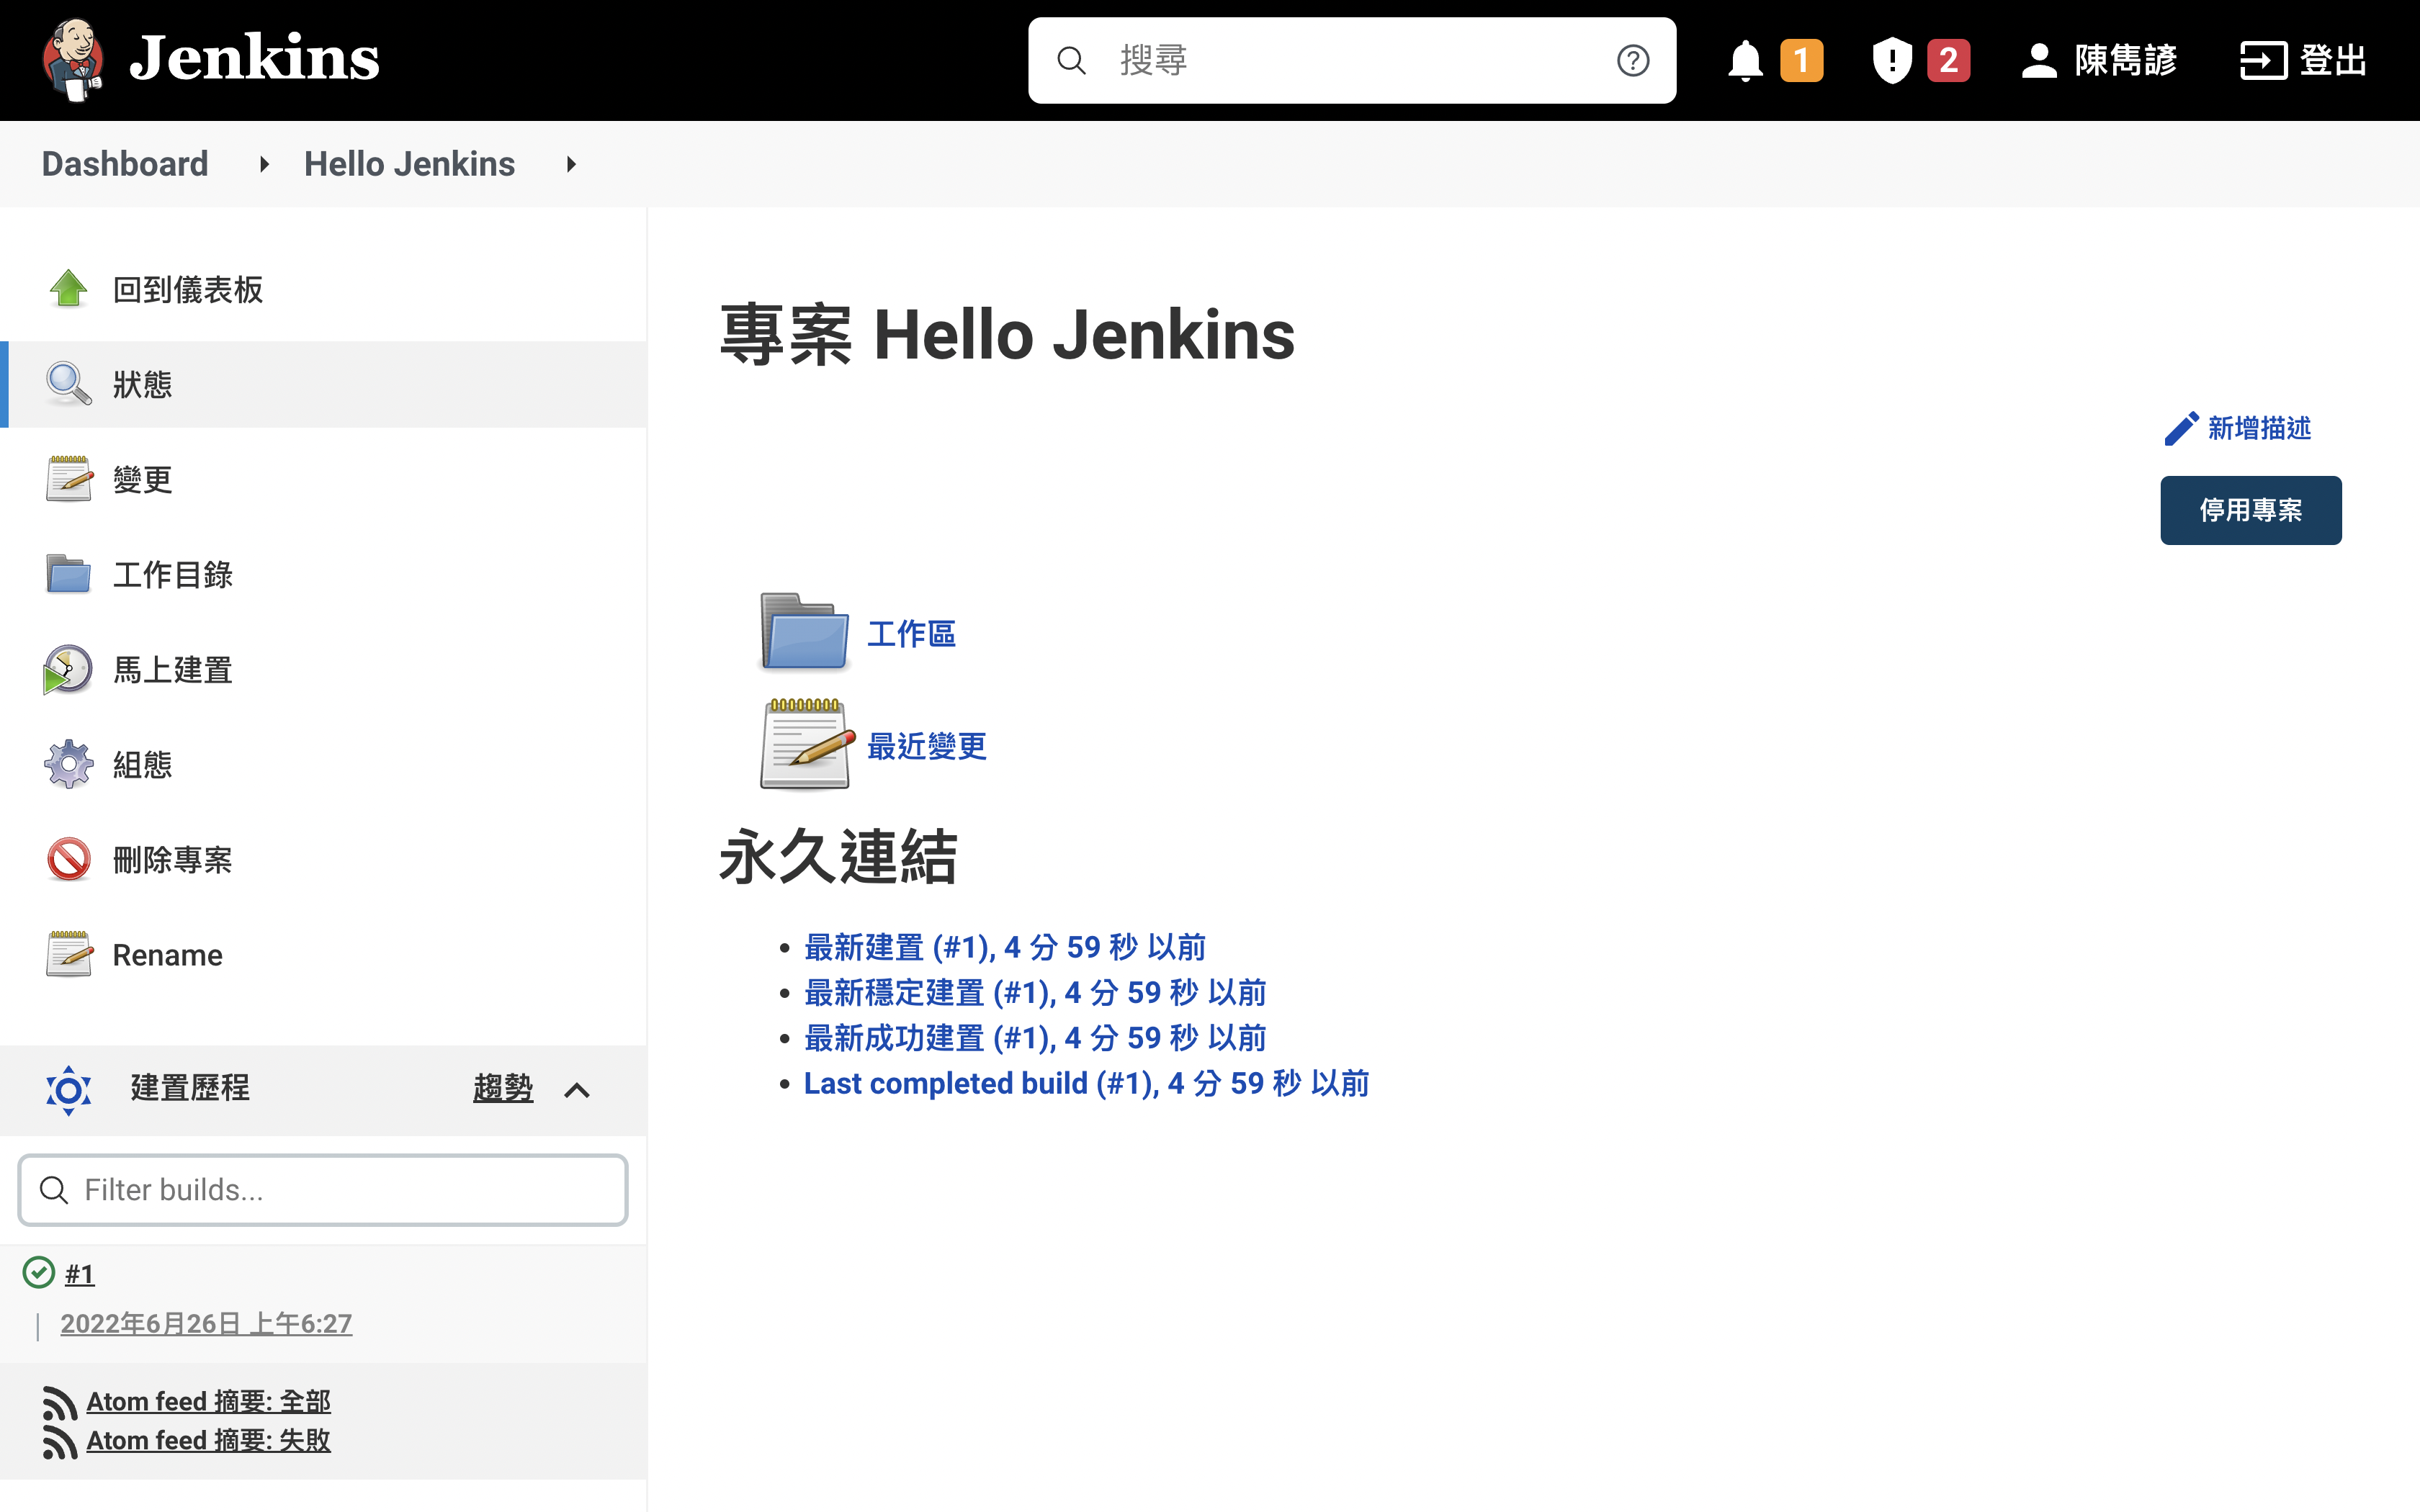
Task: Open the 最近變更 link
Action: (926, 746)
